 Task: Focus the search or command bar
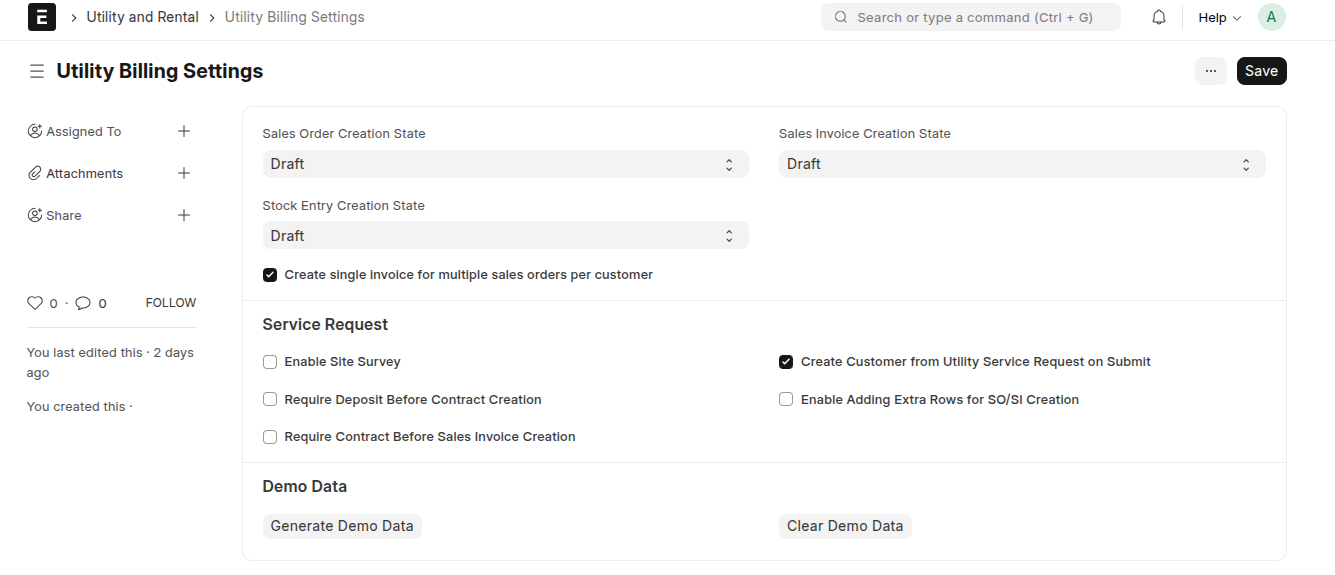point(971,17)
